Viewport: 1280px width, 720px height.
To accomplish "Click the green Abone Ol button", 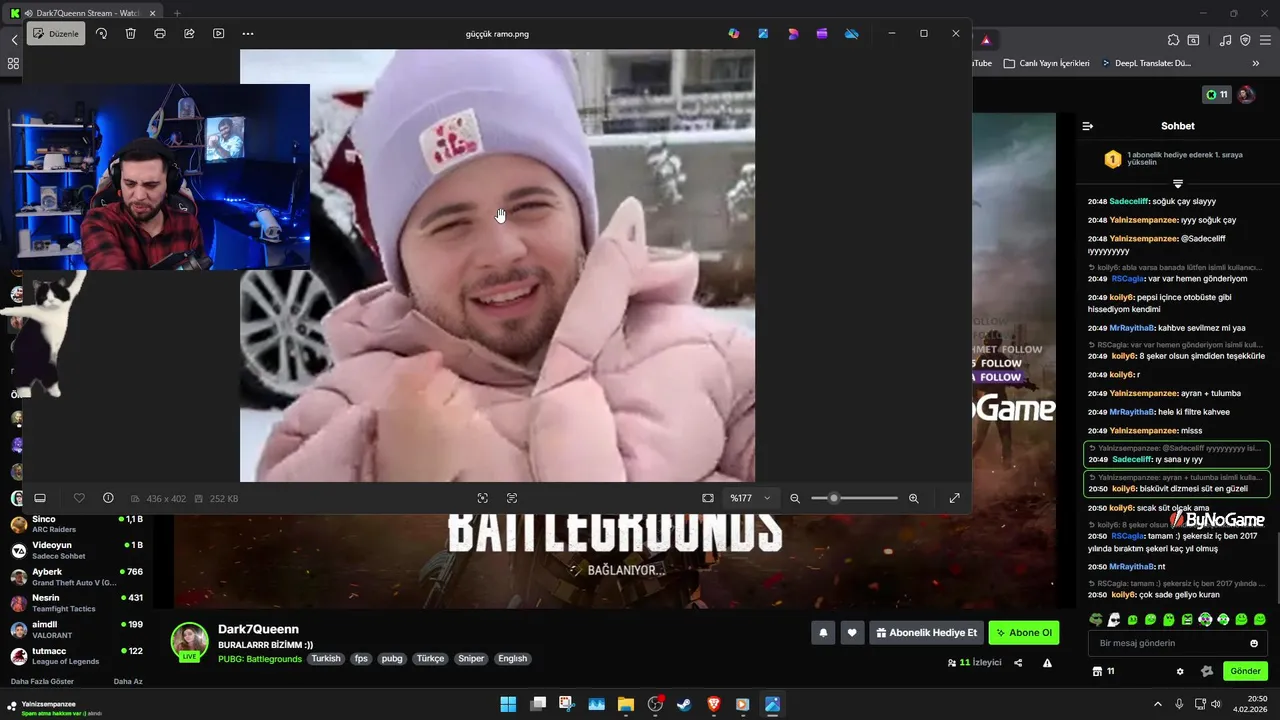I will pos(1024,633).
